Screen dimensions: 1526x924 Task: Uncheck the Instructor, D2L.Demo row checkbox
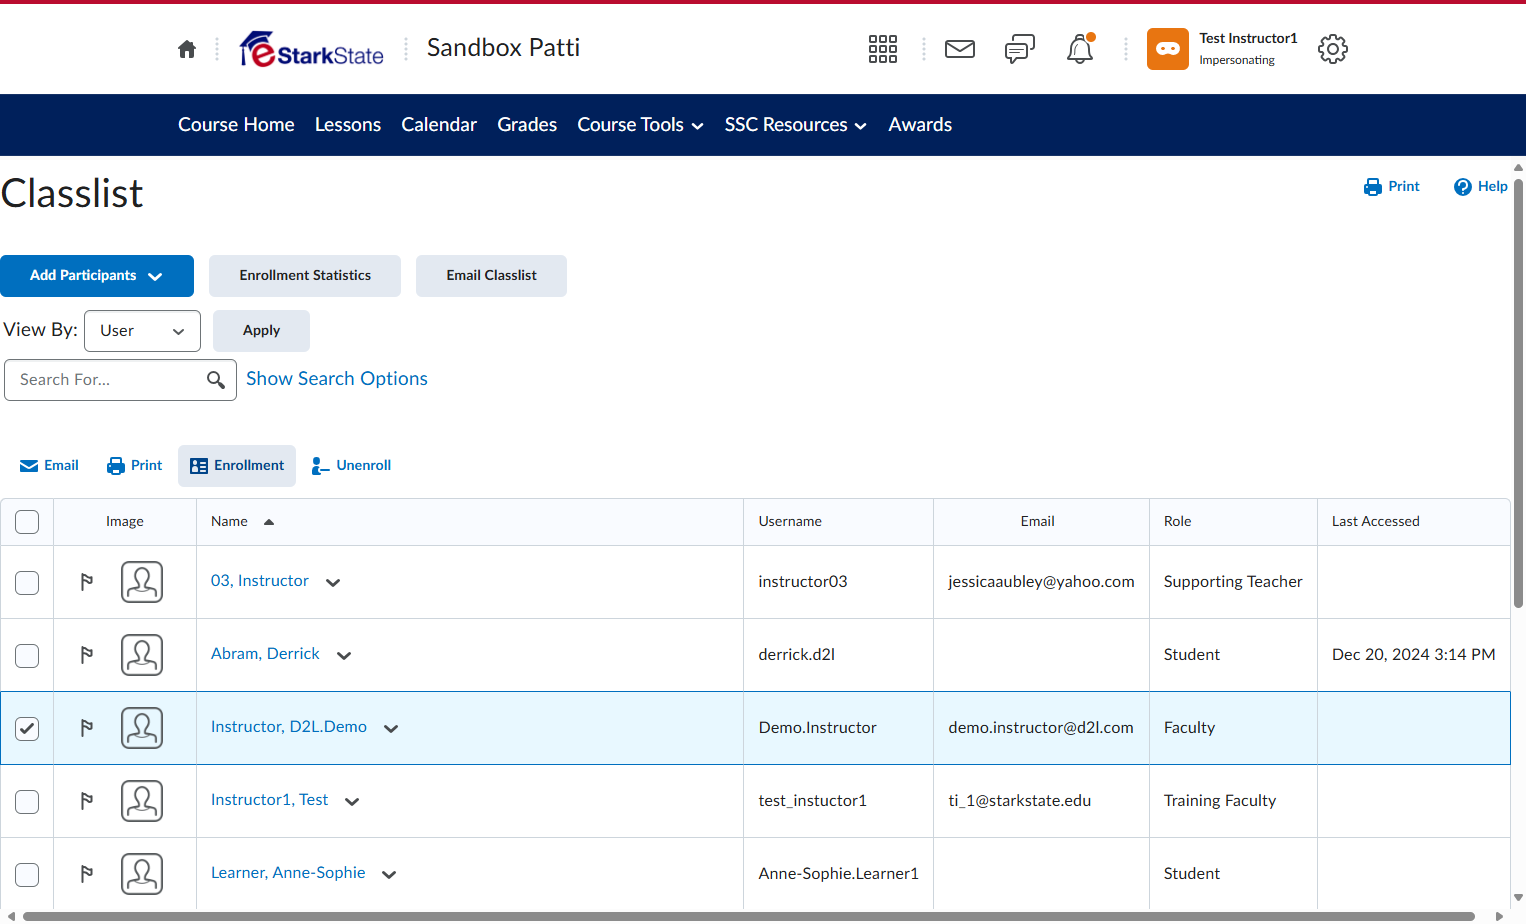(x=27, y=728)
